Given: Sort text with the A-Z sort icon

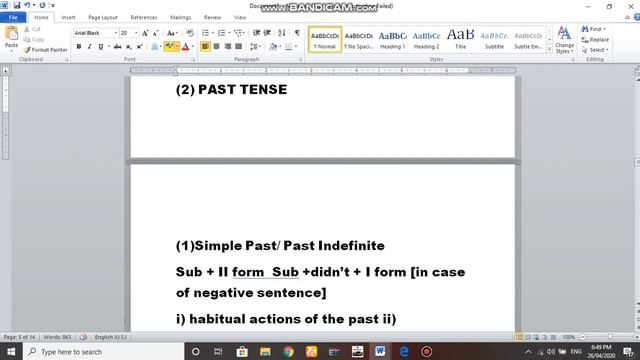Looking at the screenshot, I should 282,33.
